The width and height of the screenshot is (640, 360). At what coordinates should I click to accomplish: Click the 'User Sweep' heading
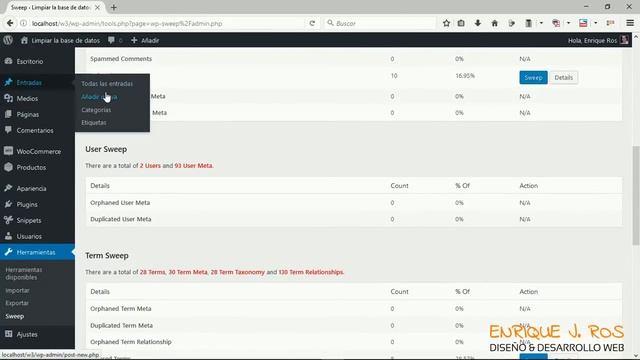[106, 149]
